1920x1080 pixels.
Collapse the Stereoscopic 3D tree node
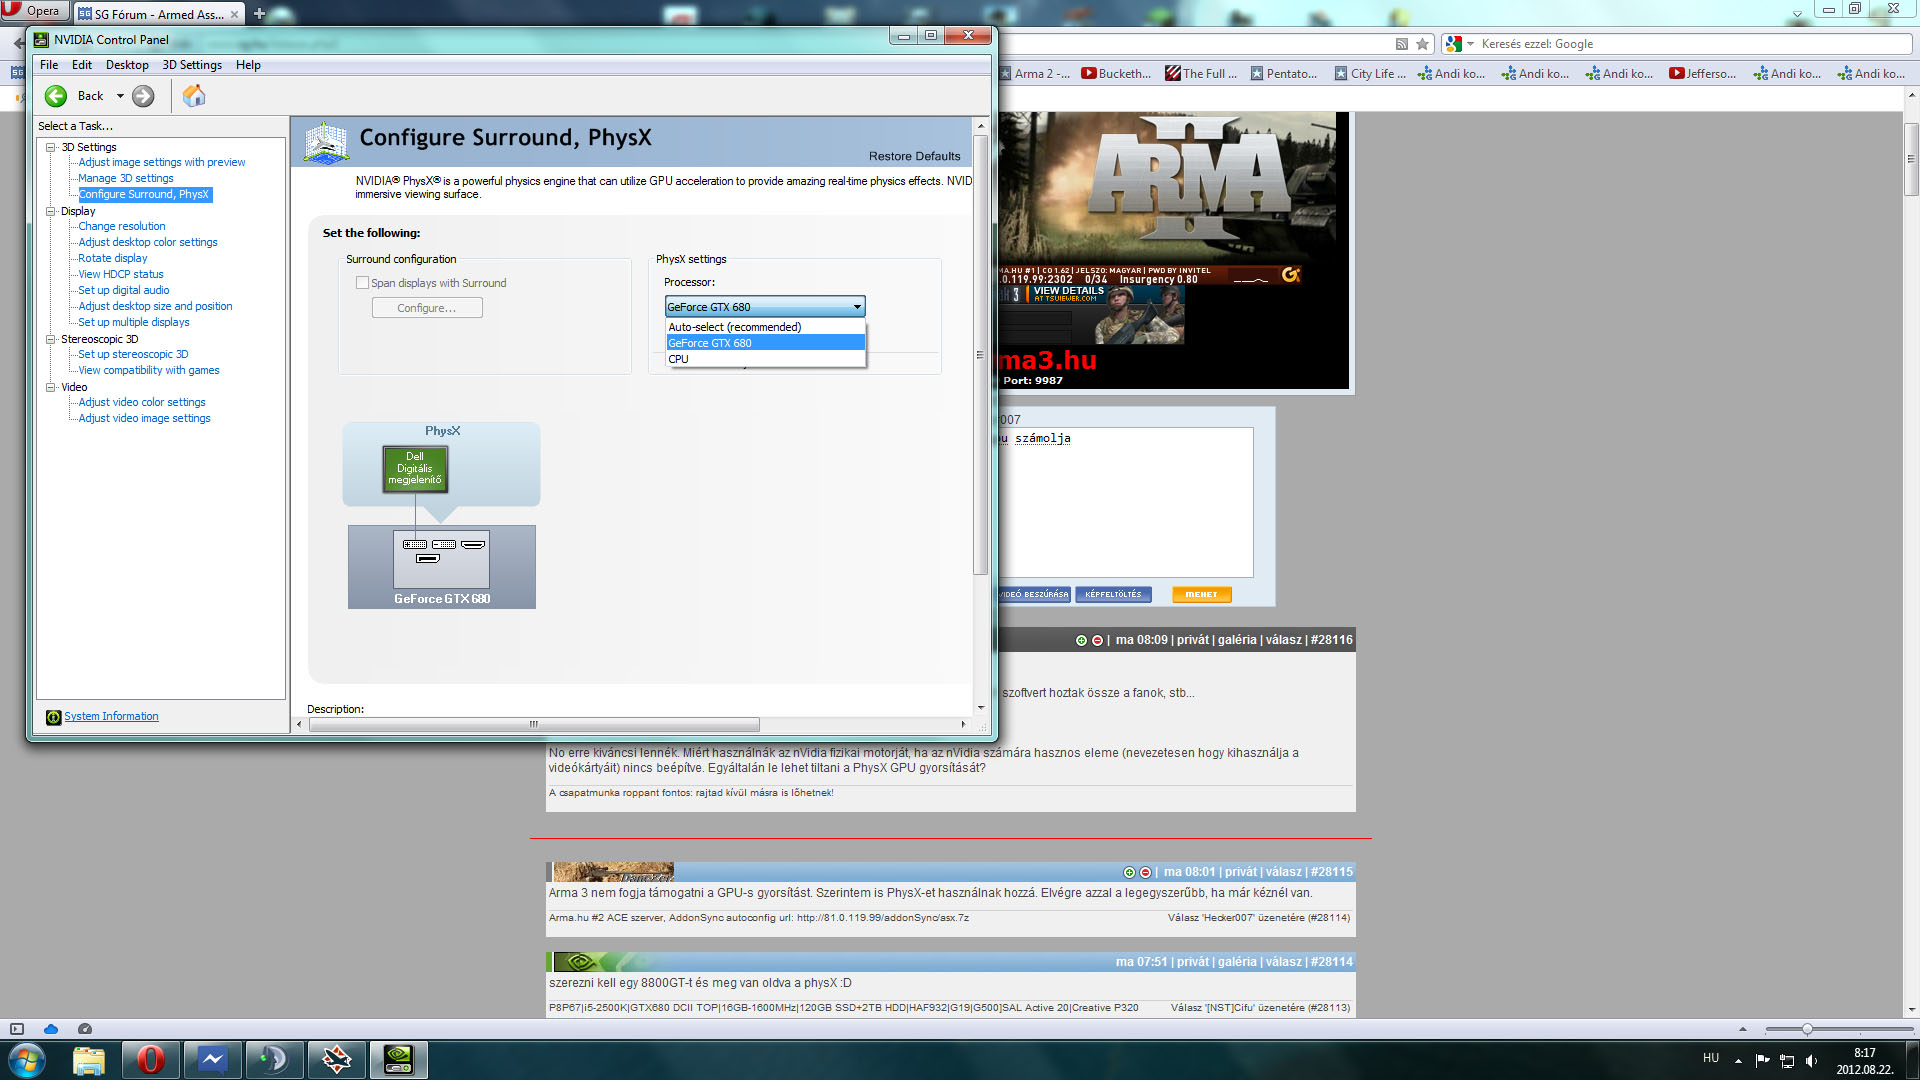pyautogui.click(x=50, y=339)
